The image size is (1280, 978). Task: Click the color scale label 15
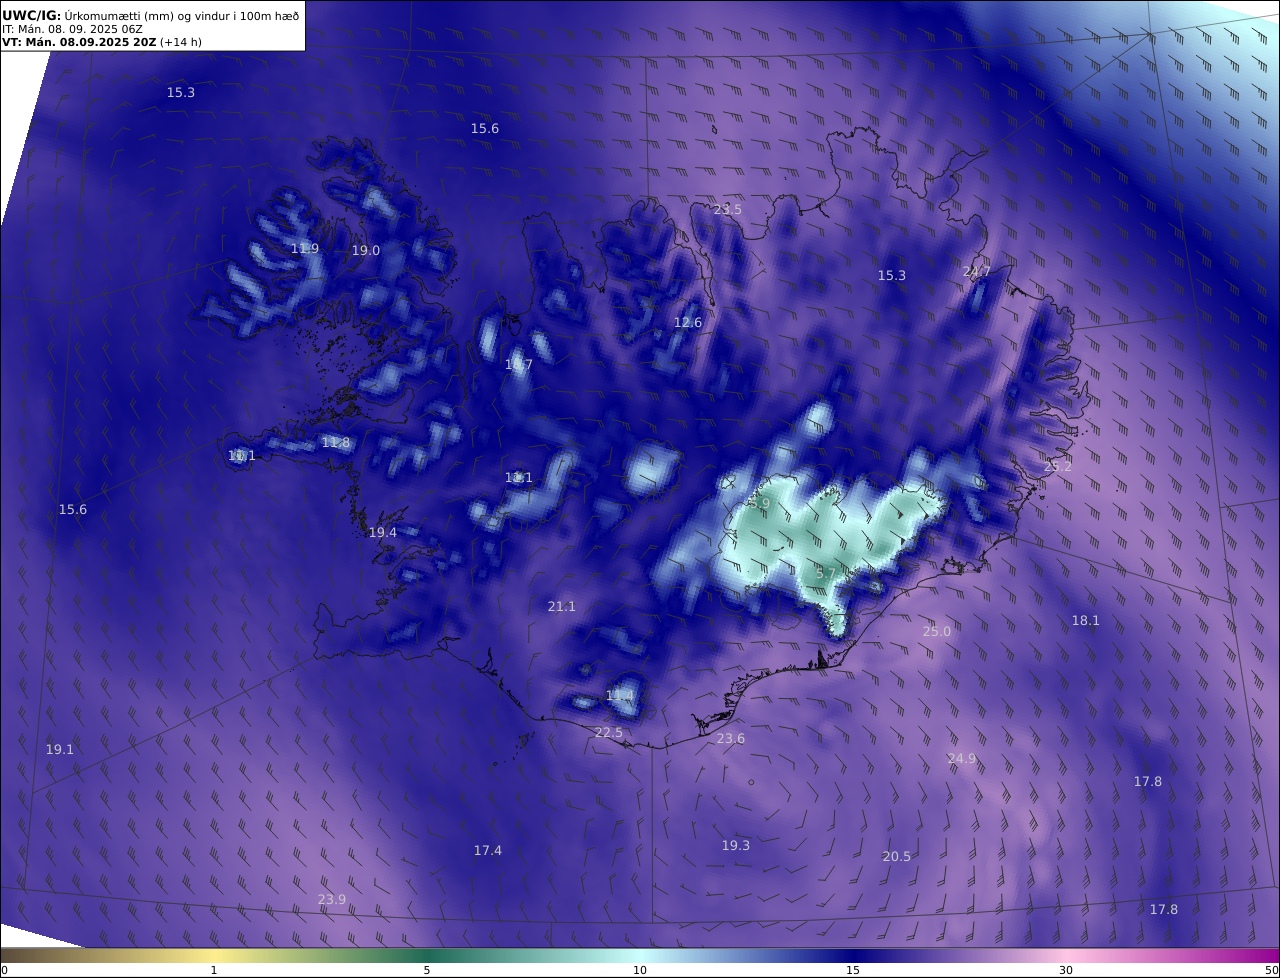(x=853, y=971)
